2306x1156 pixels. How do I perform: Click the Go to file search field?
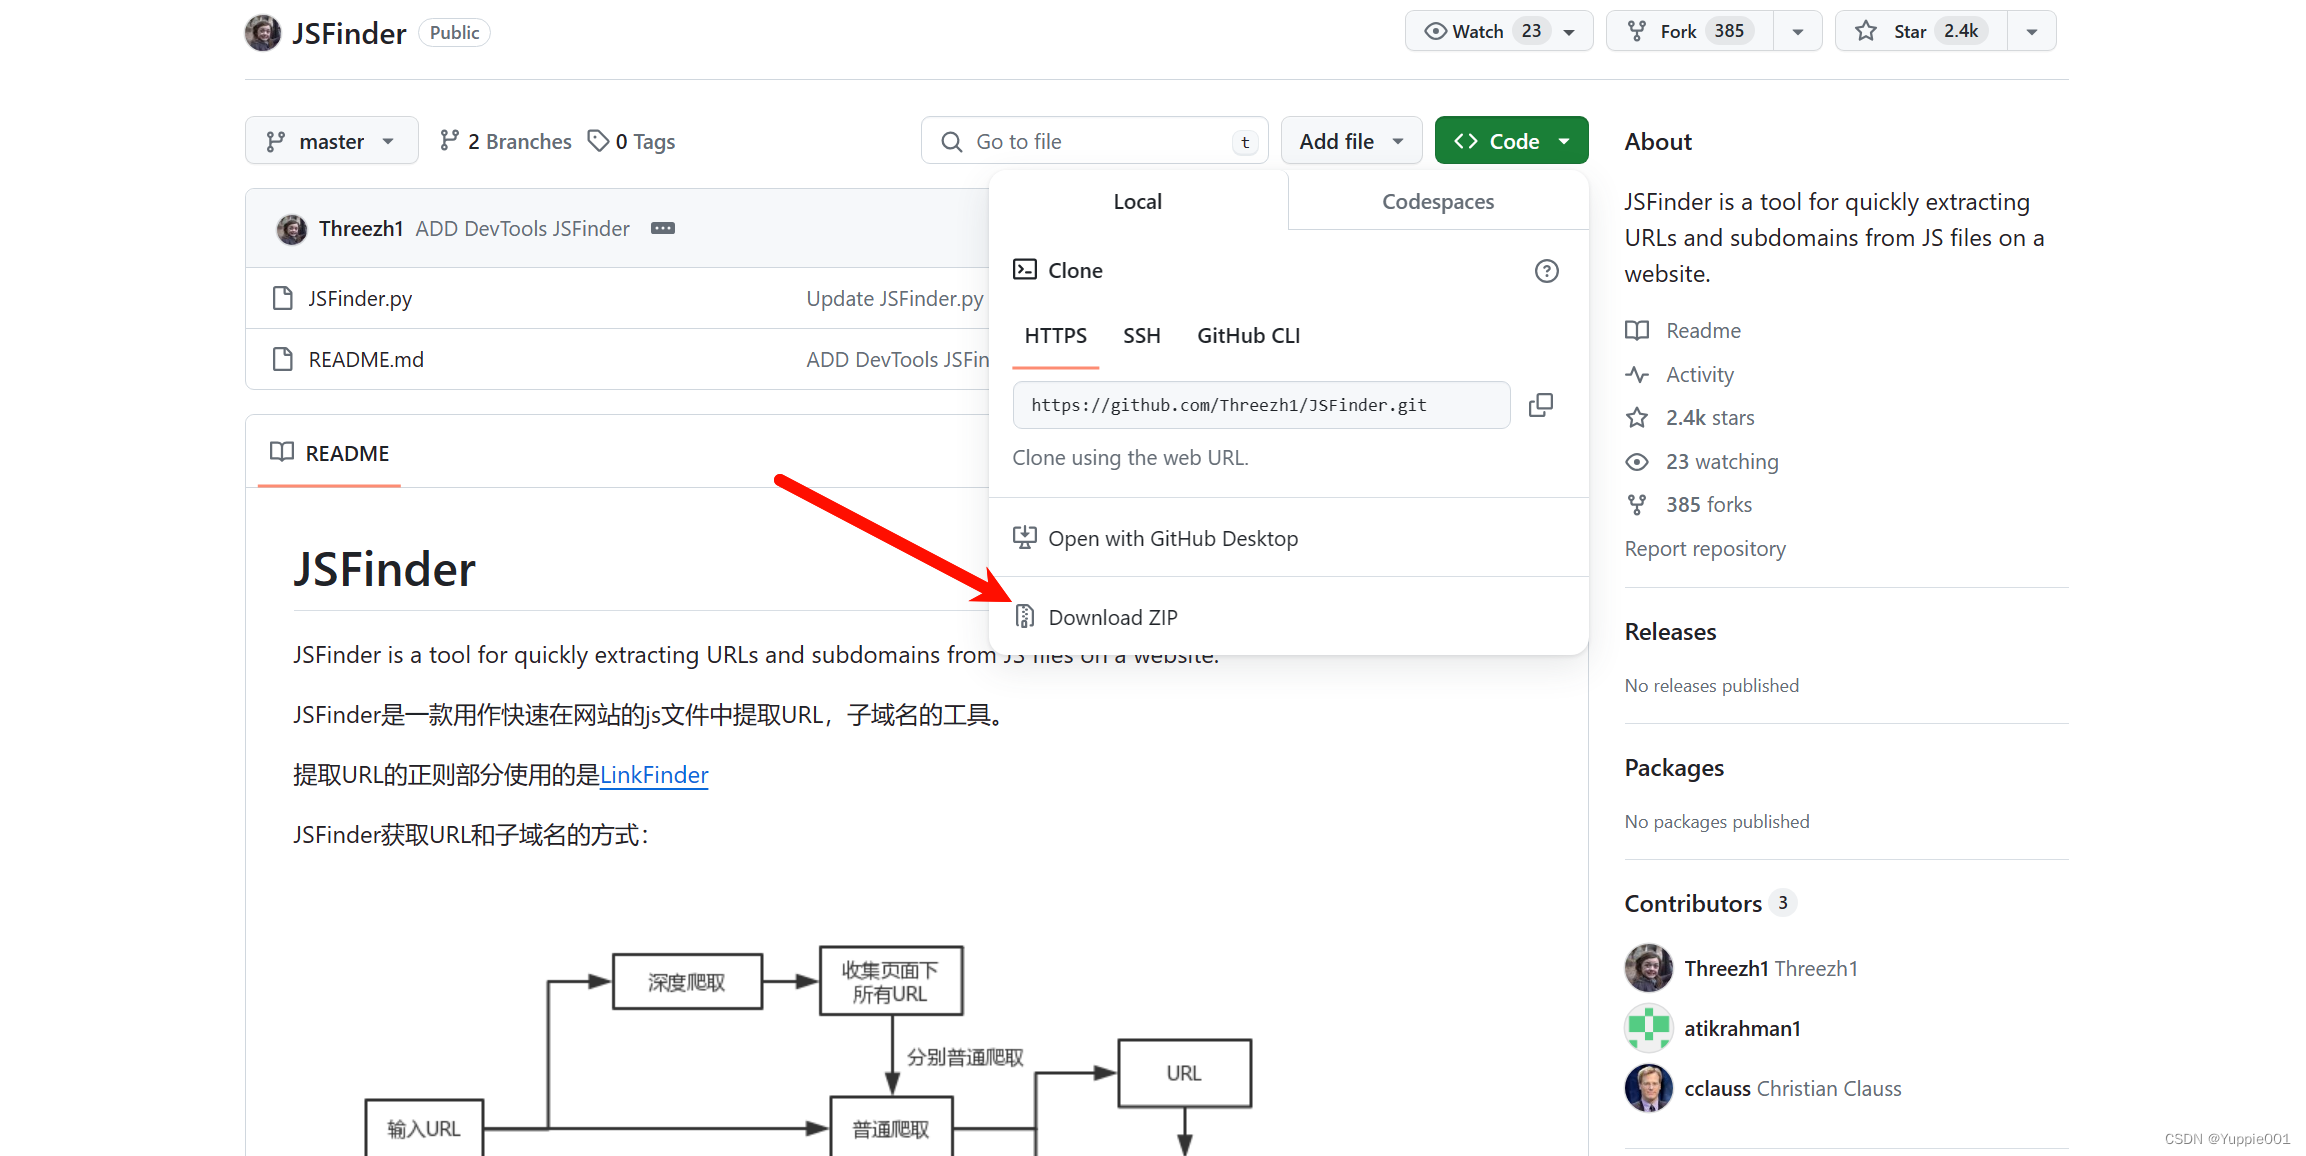(1093, 140)
